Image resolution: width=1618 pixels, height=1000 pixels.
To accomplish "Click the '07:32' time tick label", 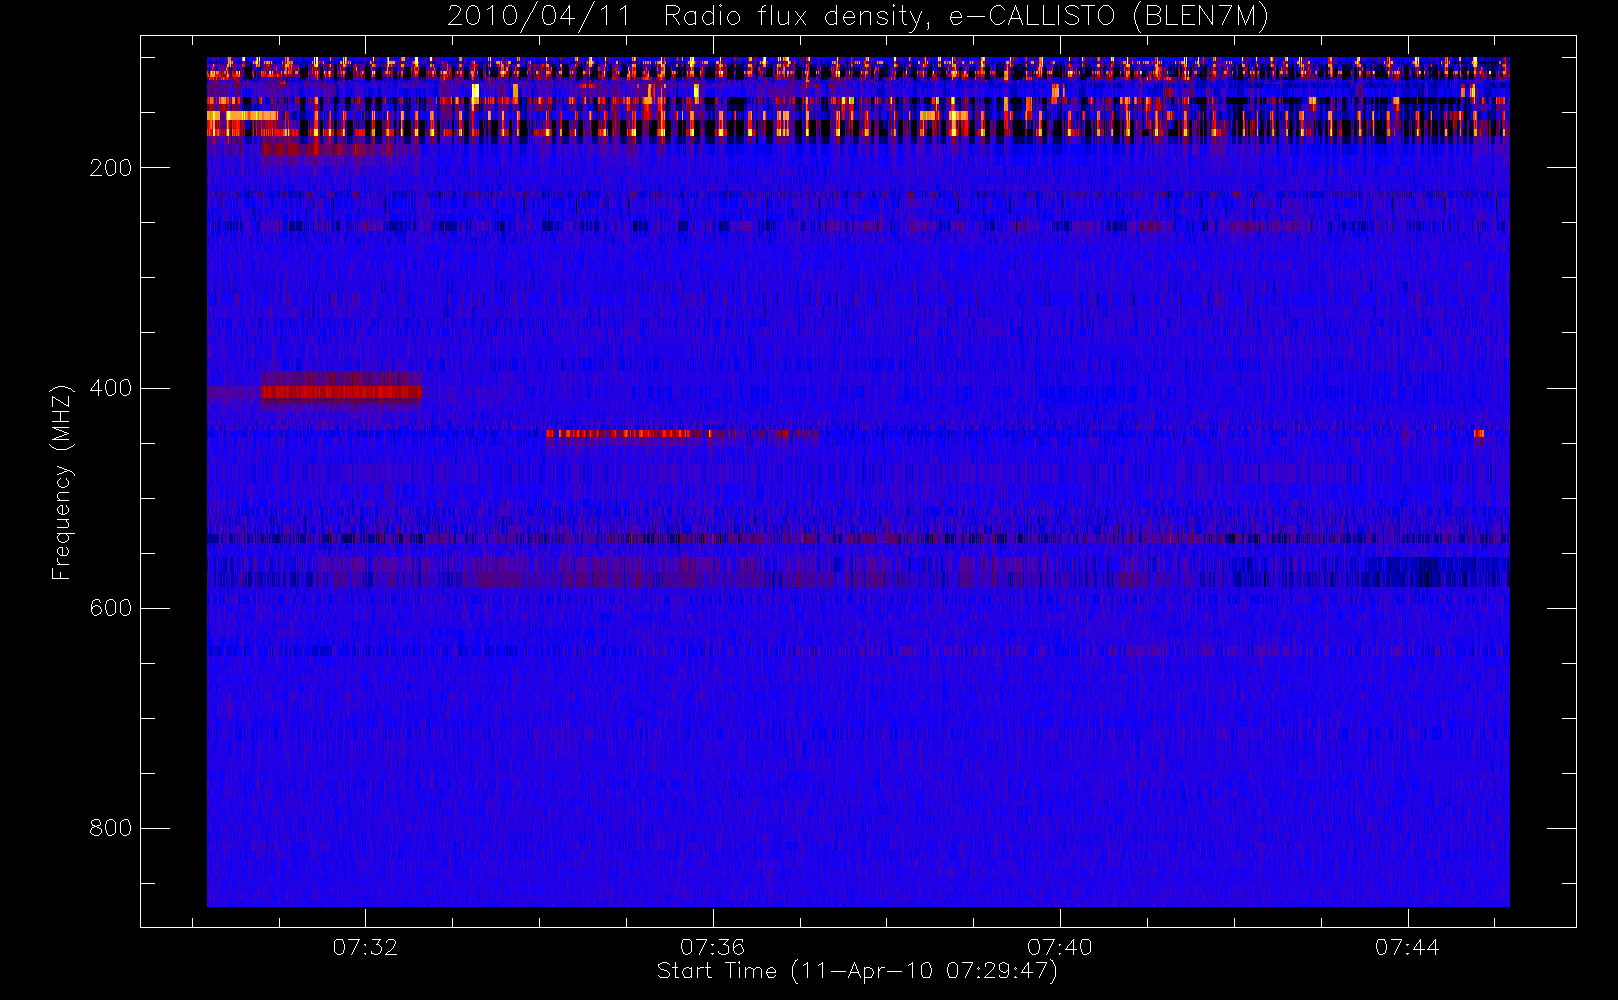I will pyautogui.click(x=365, y=947).
